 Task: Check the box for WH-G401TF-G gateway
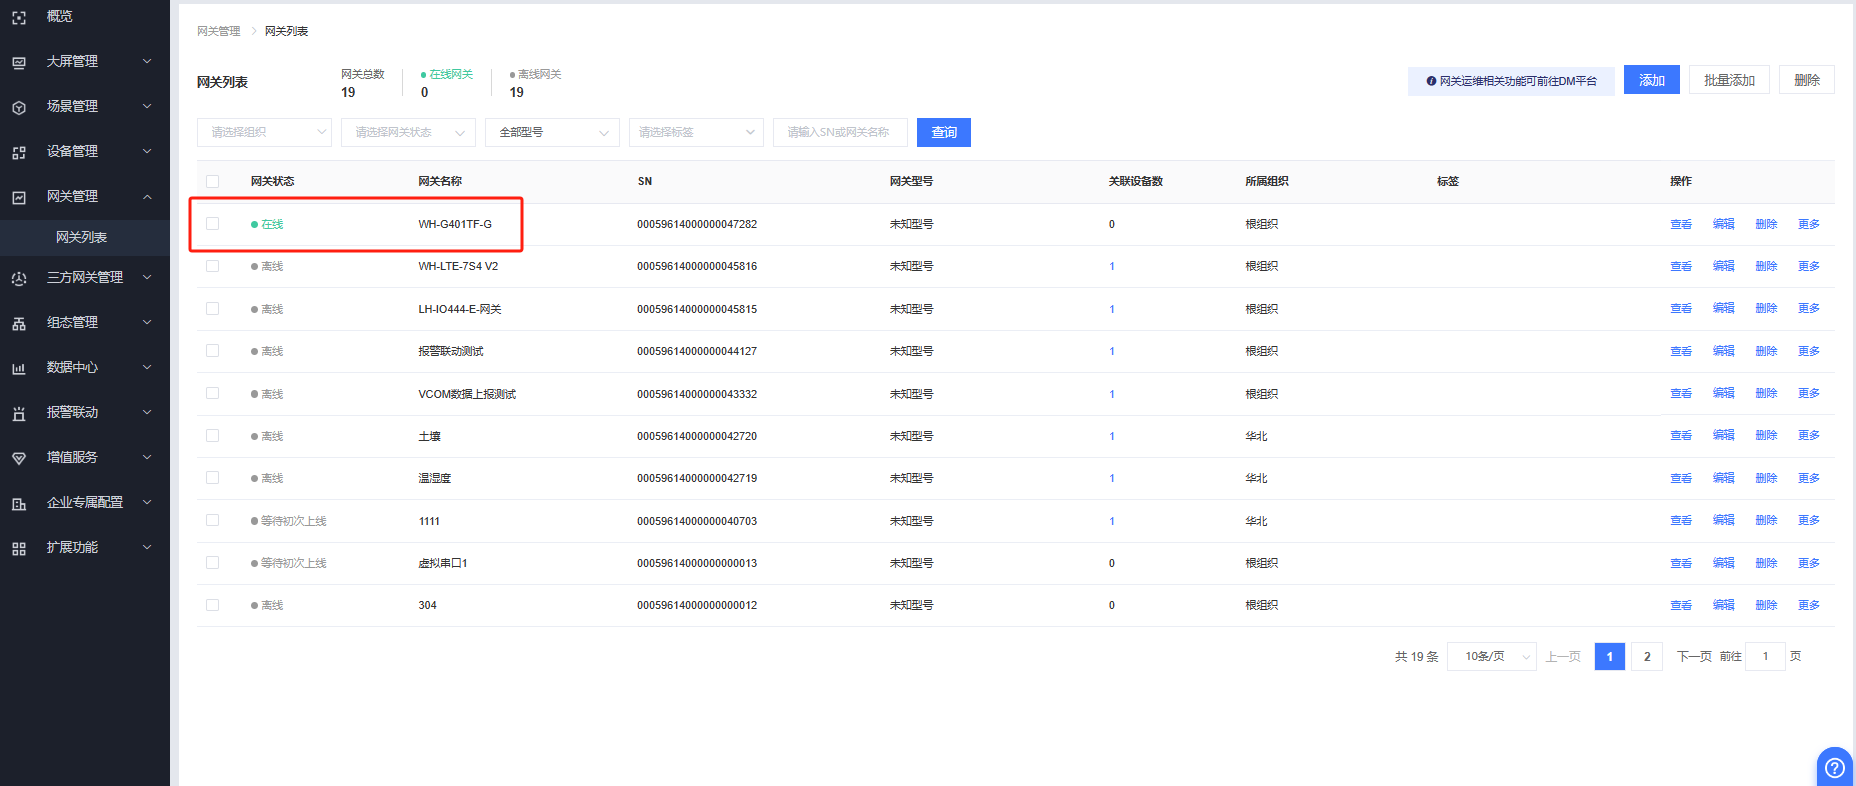click(212, 224)
